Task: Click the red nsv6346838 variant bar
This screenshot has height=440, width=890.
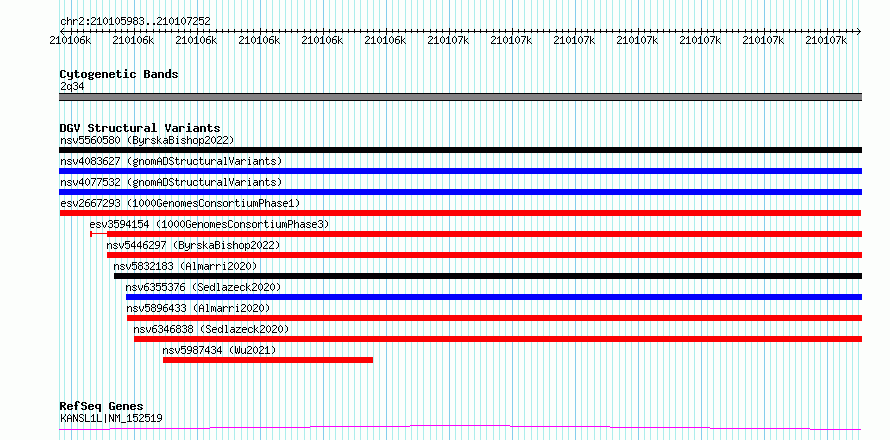Action: coord(498,339)
